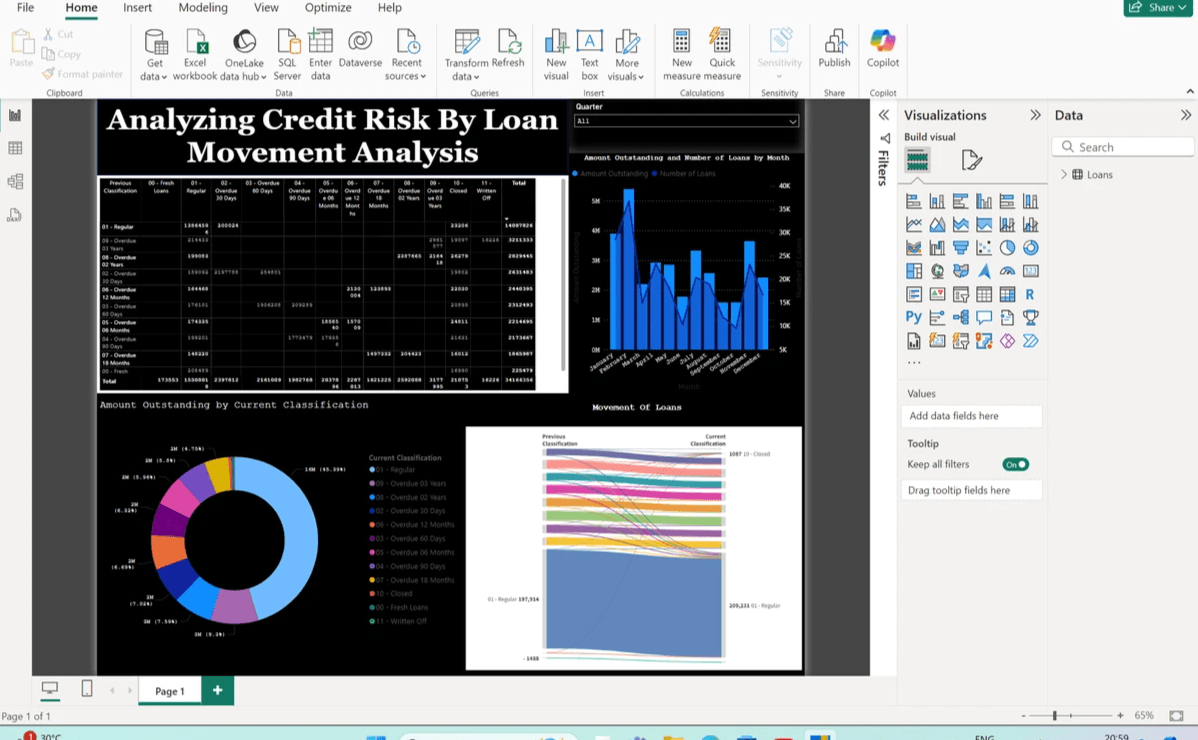Viewport: 1198px width, 740px height.
Task: Expand the Loans table in Data pane
Action: point(1064,175)
